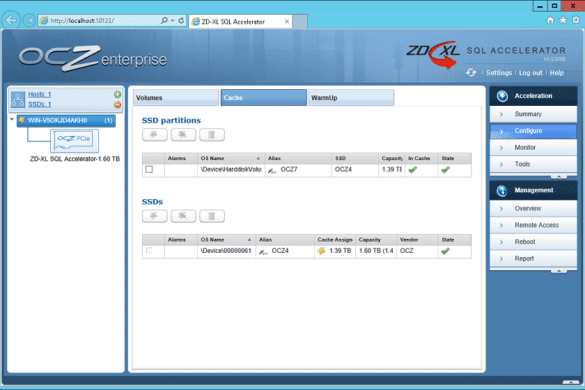This screenshot has width=585, height=390.
Task: Click the hosts network icon in the left panel
Action: tap(18, 100)
